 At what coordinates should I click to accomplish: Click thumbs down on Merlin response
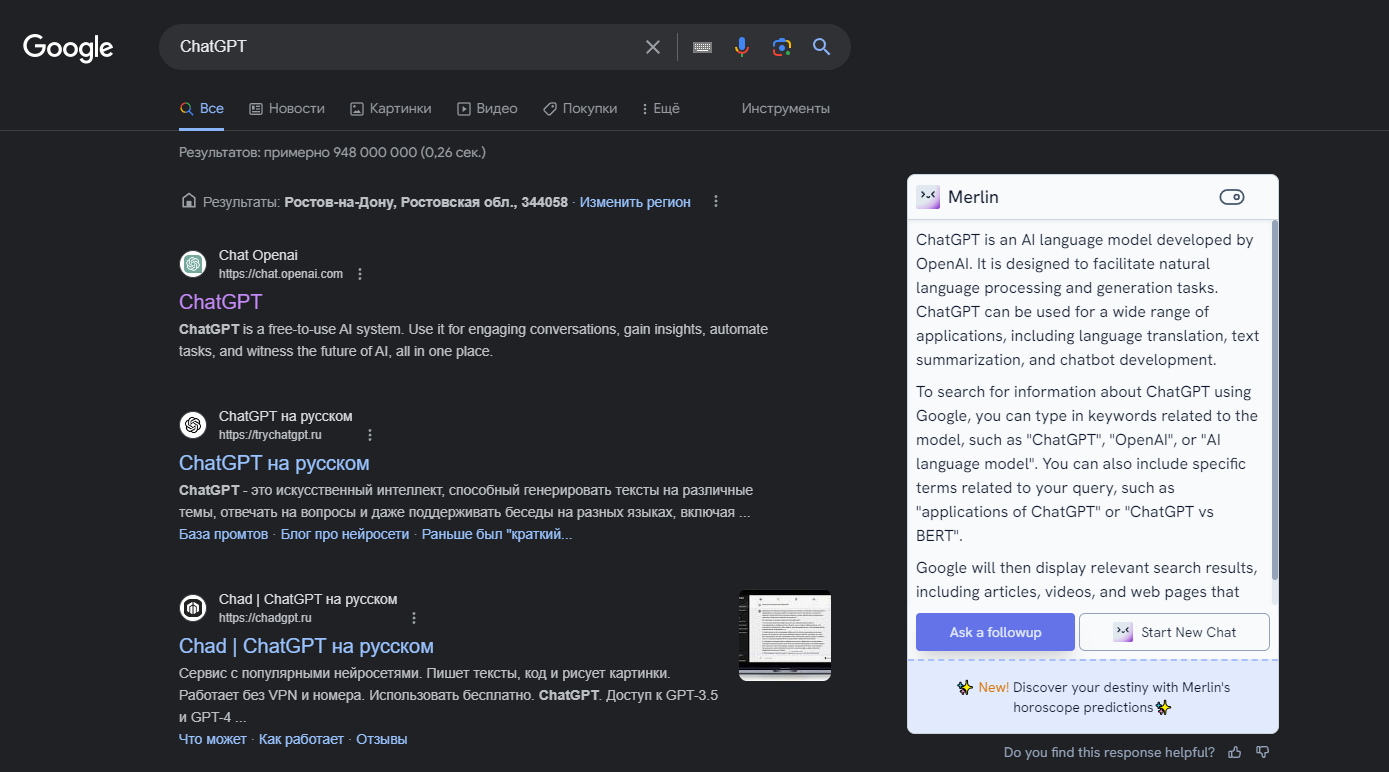tap(1263, 752)
